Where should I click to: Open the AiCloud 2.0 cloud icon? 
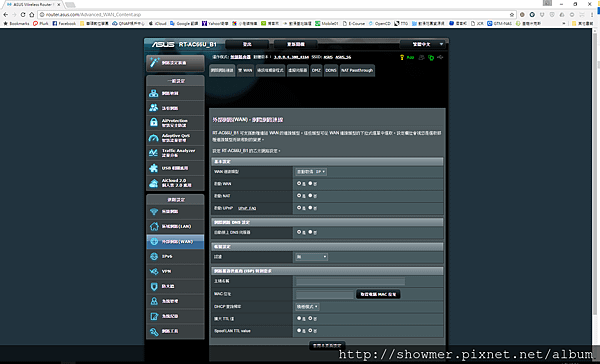[153, 183]
